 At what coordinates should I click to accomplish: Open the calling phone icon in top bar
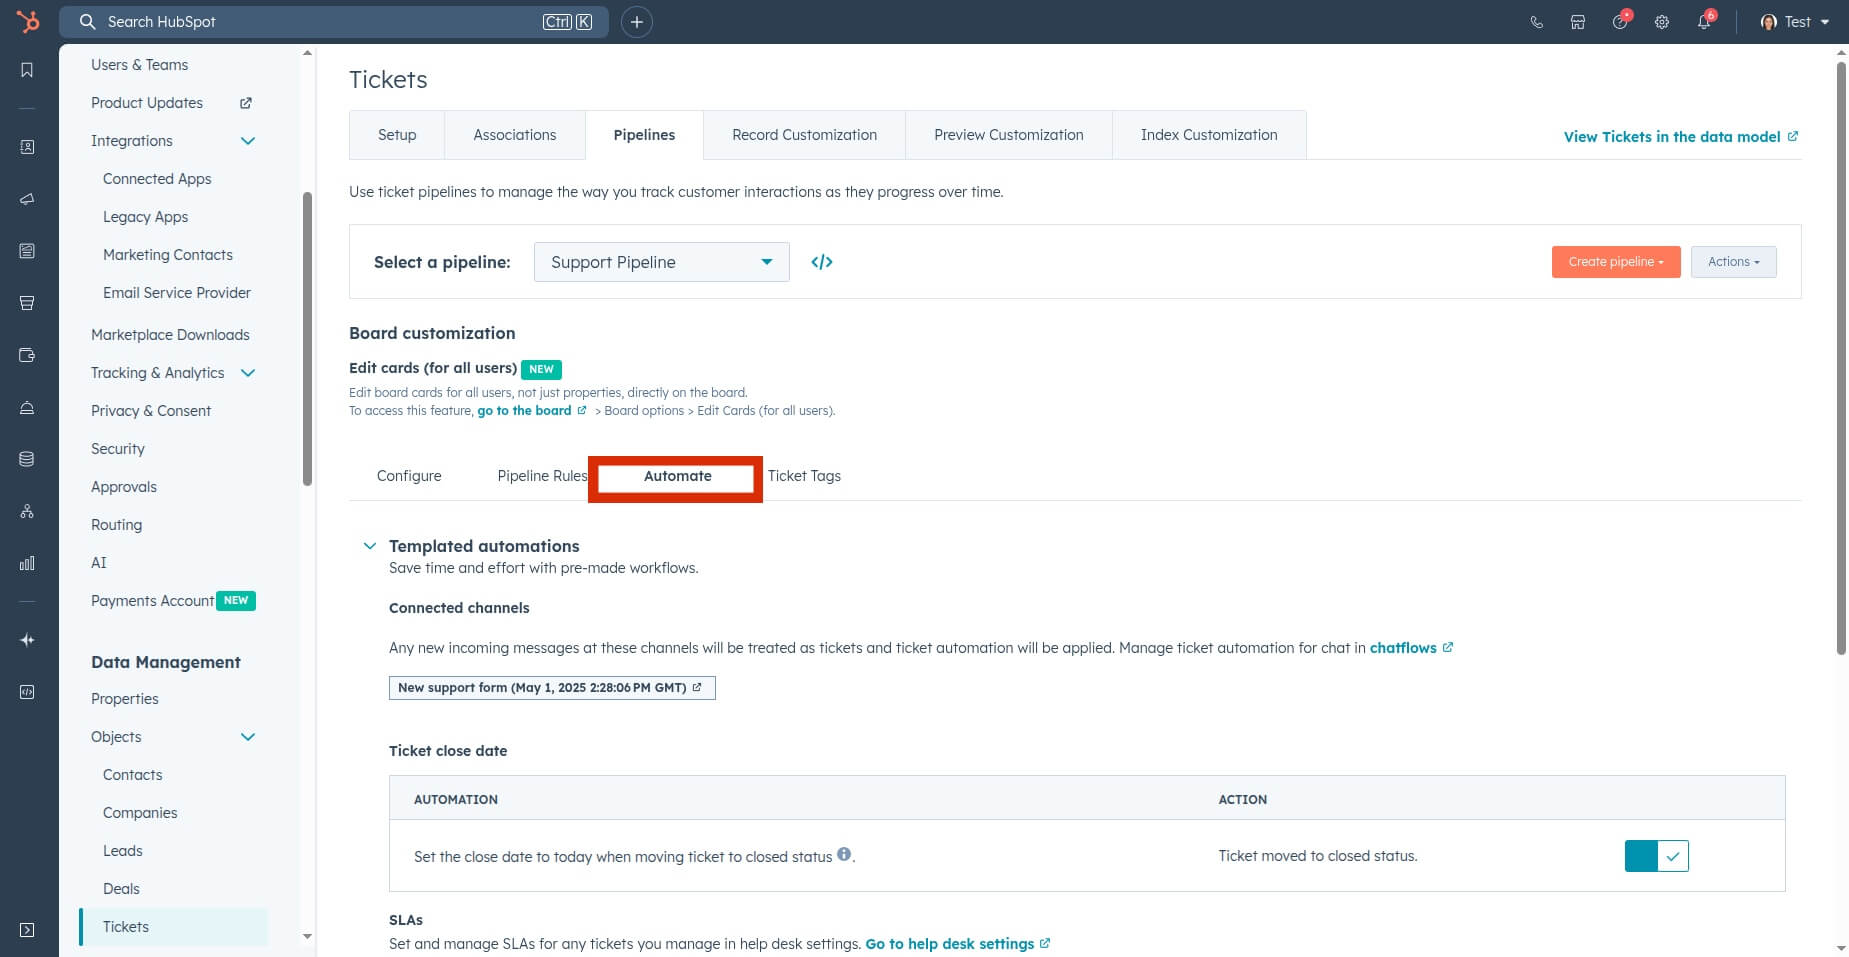[1537, 21]
